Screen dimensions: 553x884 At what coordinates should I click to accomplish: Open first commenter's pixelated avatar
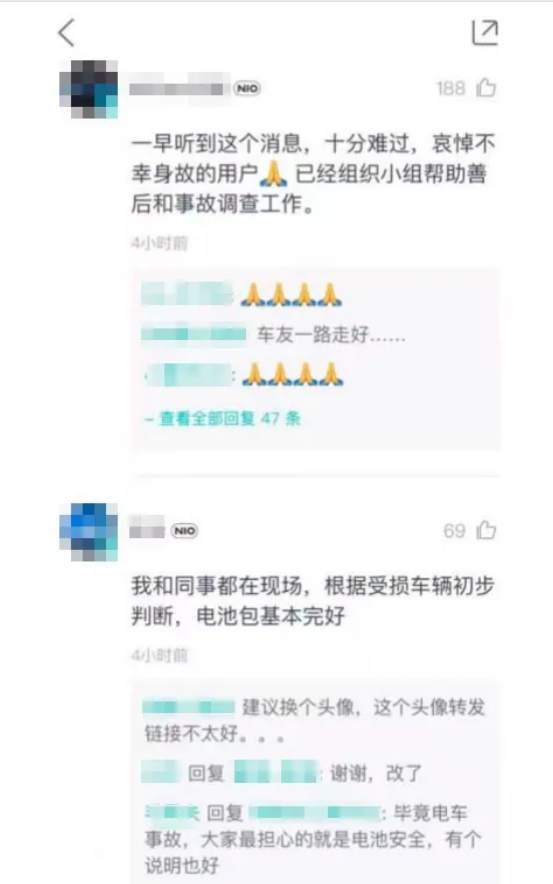point(89,89)
